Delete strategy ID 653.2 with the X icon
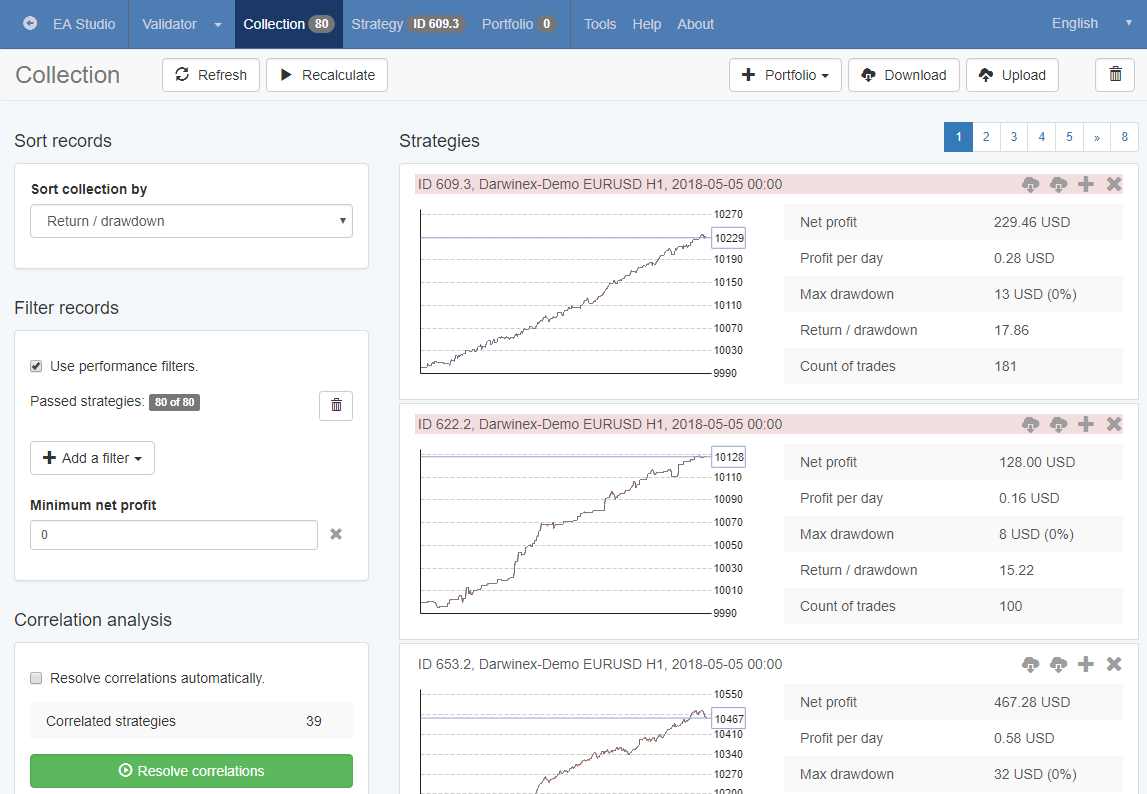The height and width of the screenshot is (794, 1147). pos(1113,664)
